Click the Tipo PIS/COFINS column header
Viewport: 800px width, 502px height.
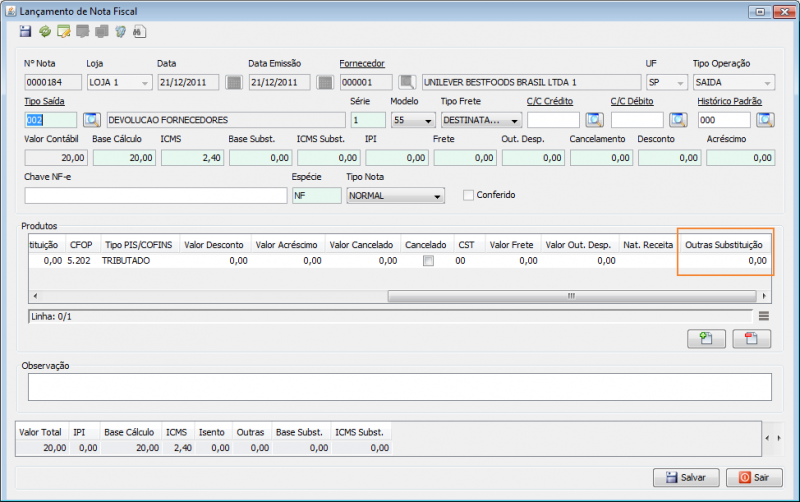pos(139,245)
